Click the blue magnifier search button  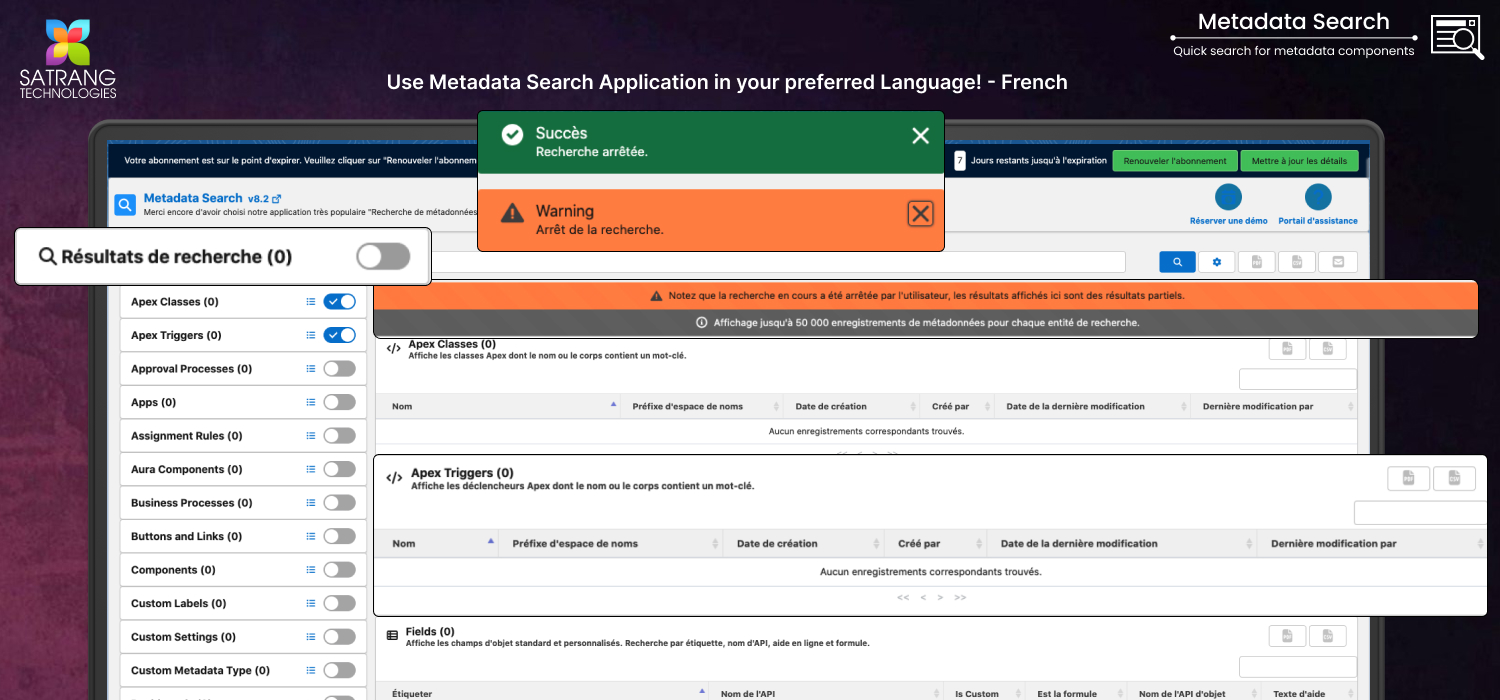pyautogui.click(x=1177, y=262)
